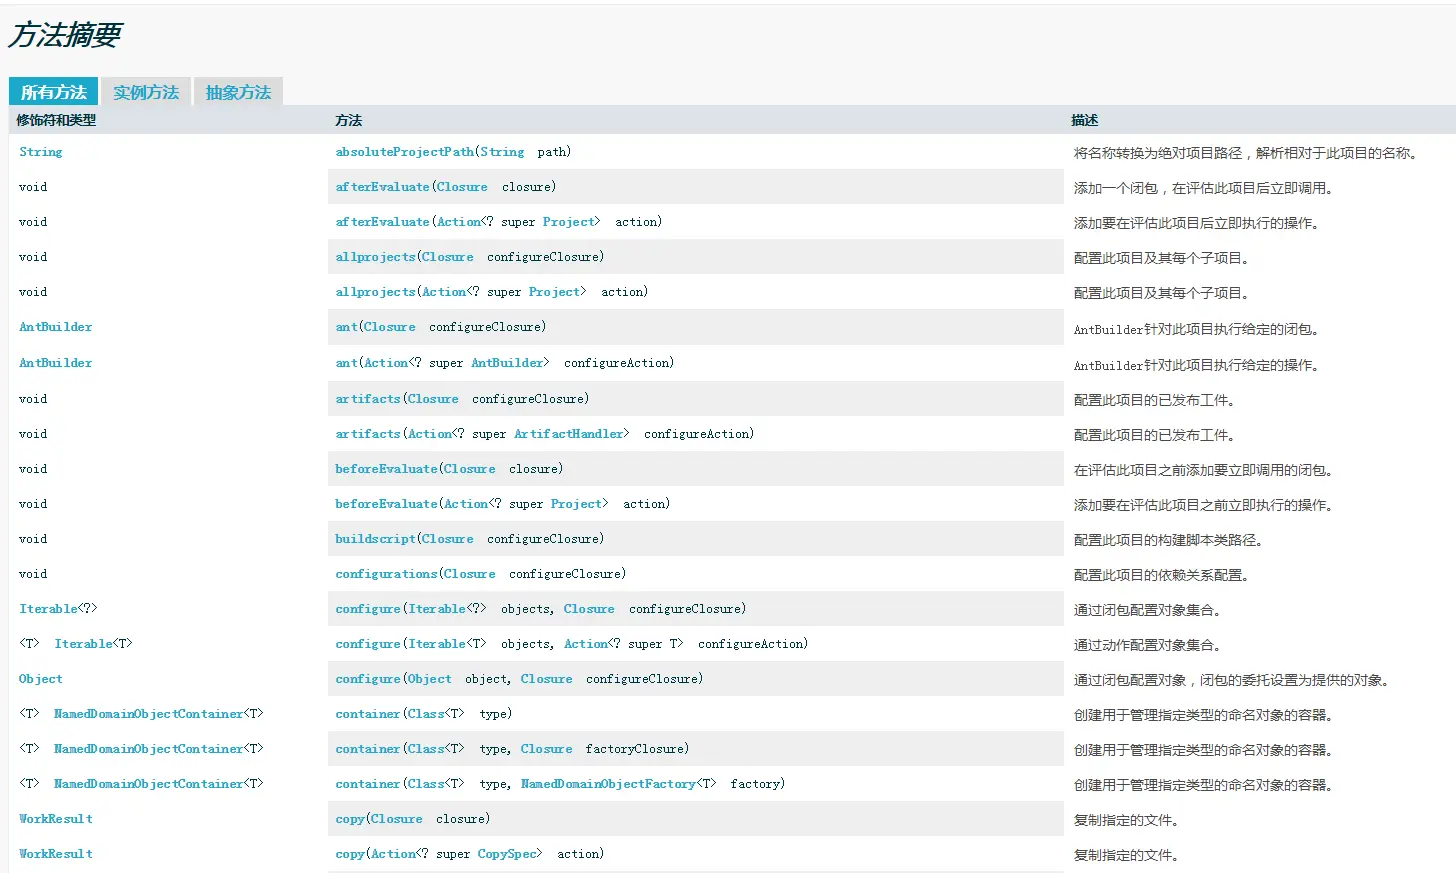
Task: Click void cell in configurations row
Action: (33, 574)
